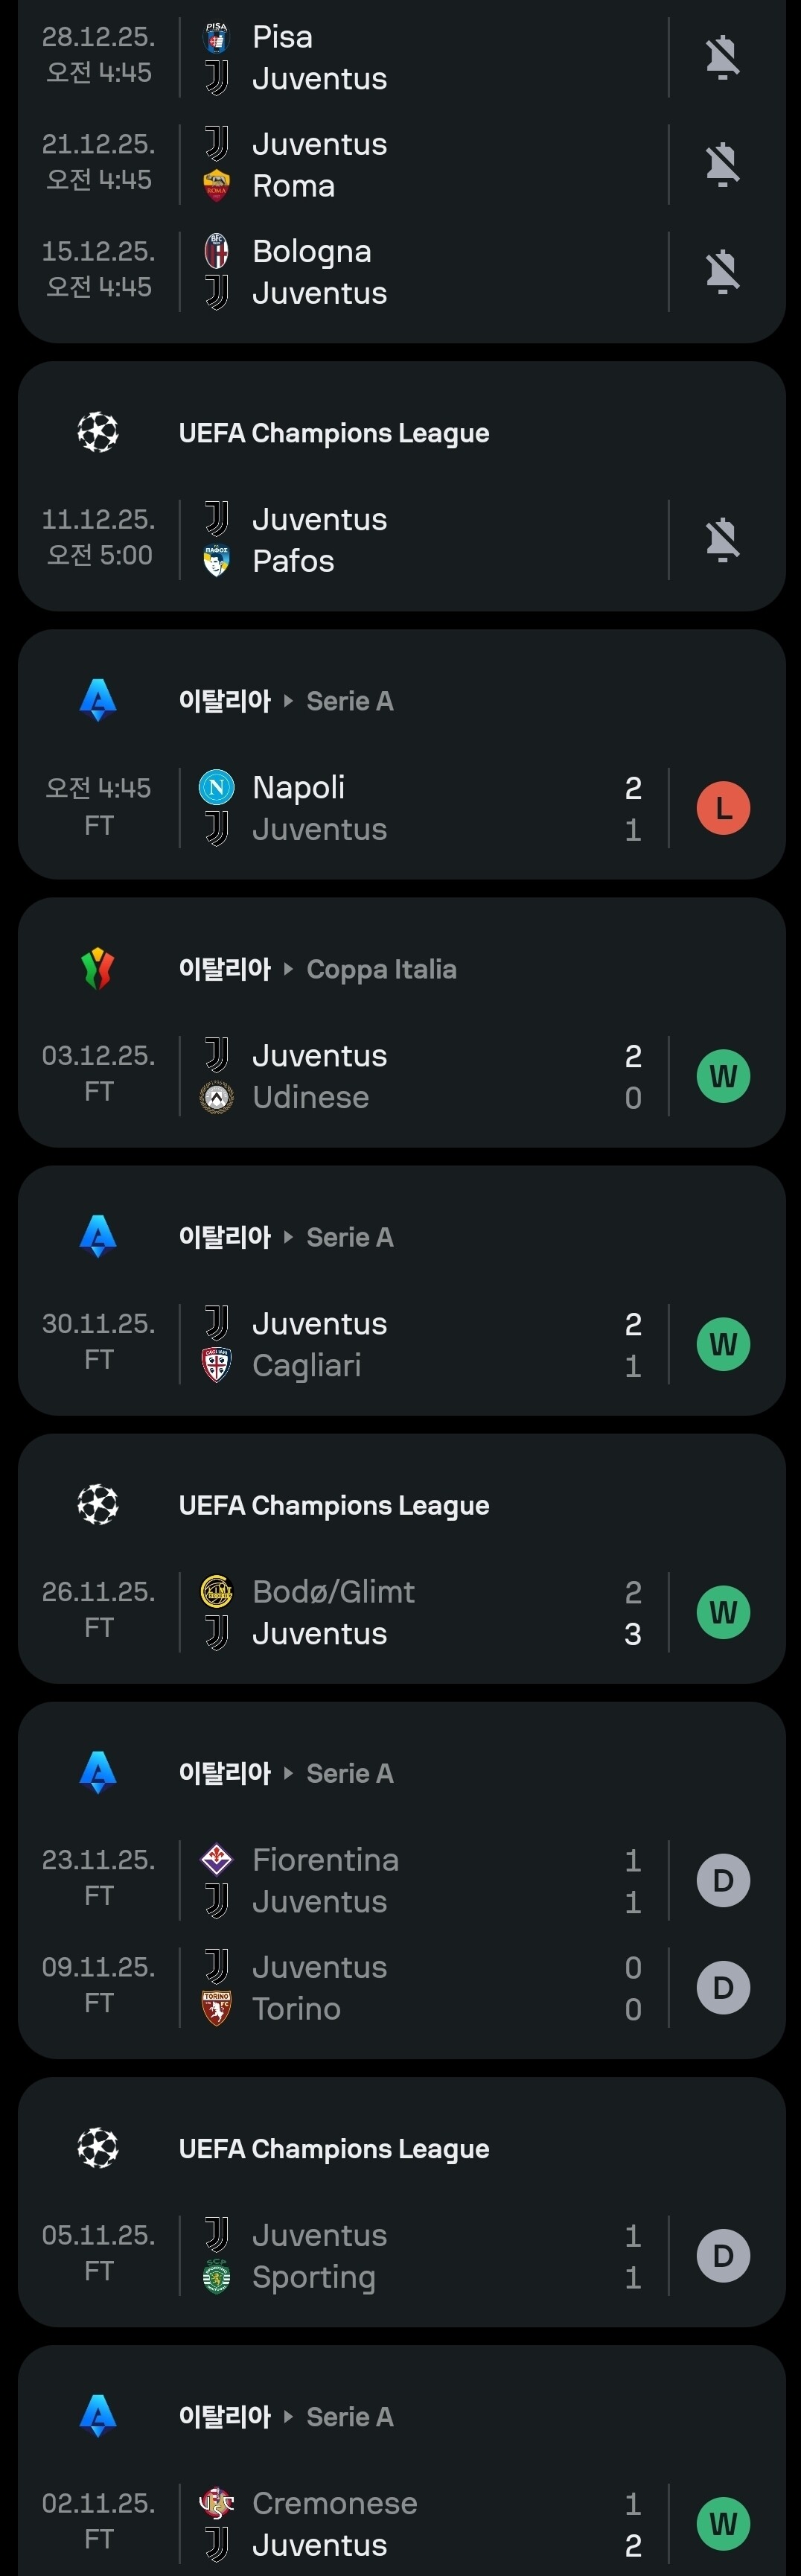Click the Coppa Italia competition logo
The height and width of the screenshot is (2576, 801).
point(98,968)
